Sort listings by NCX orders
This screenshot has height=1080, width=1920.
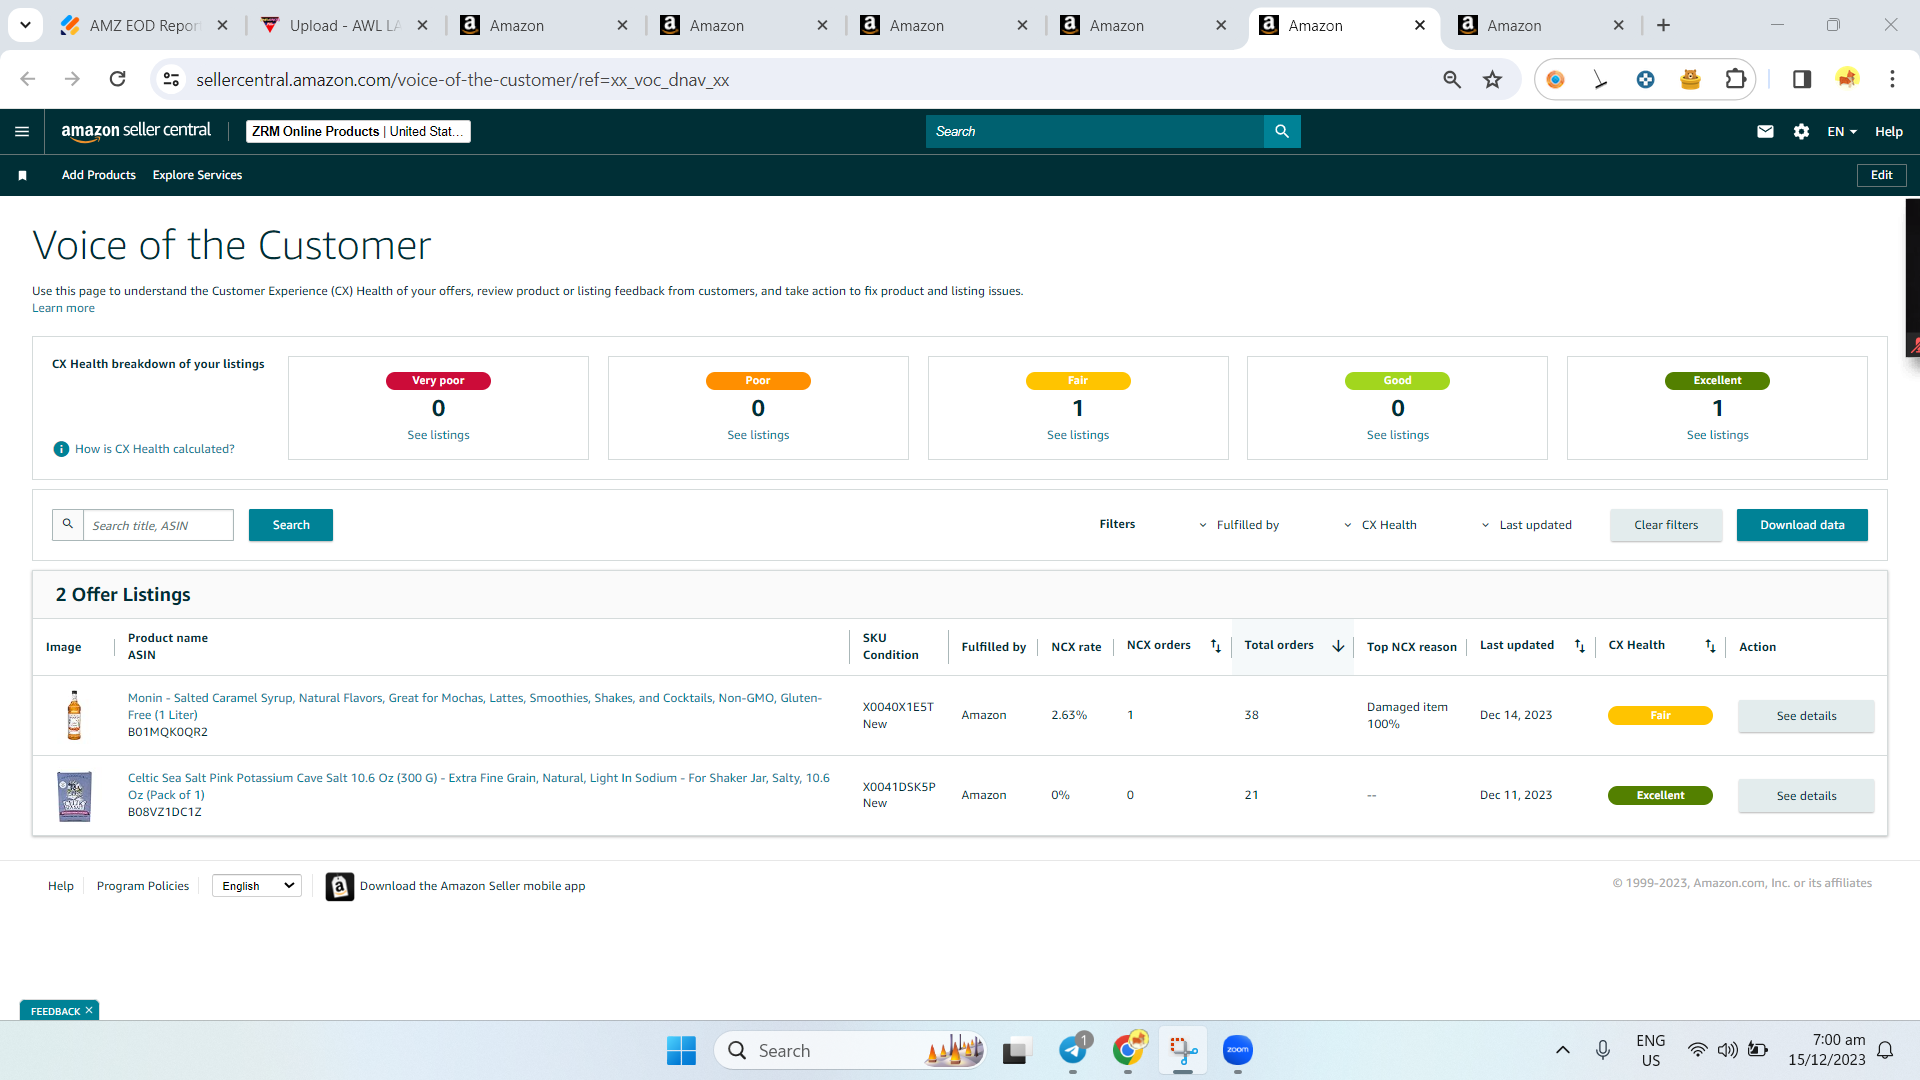(1216, 646)
